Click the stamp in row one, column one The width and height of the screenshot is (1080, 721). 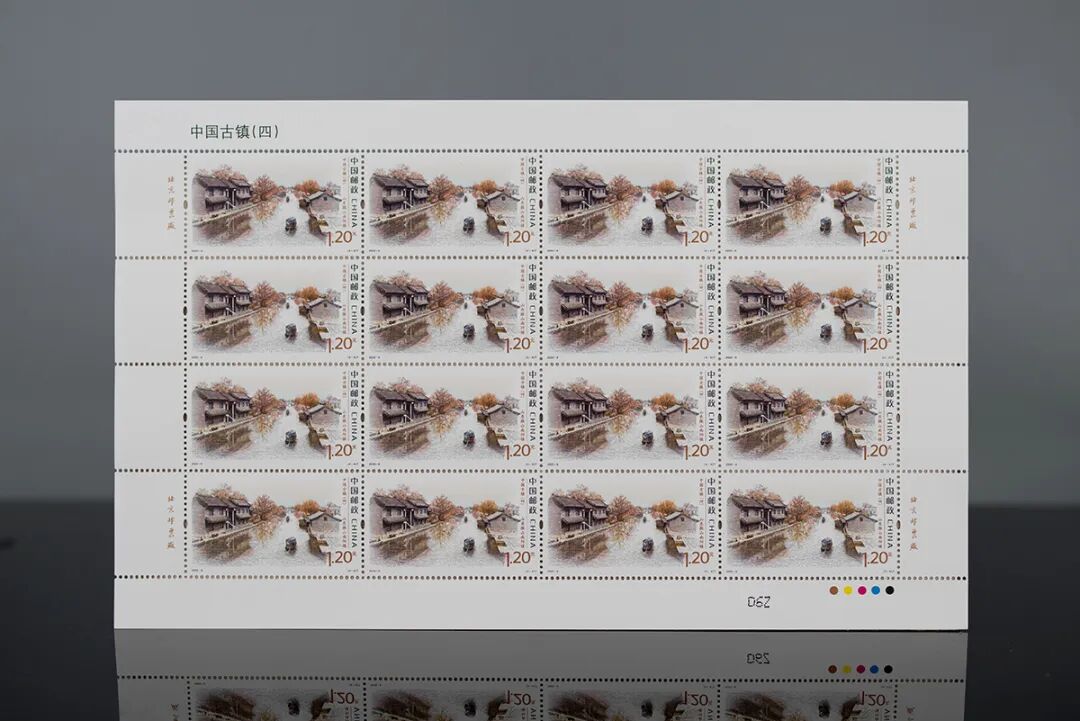pyautogui.click(x=276, y=203)
